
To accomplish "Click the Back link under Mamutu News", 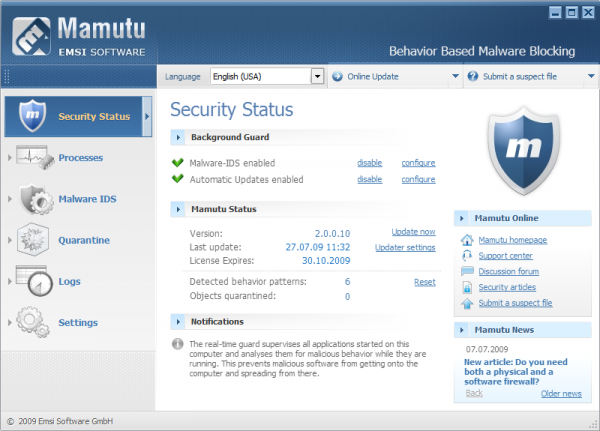I will coord(474,393).
